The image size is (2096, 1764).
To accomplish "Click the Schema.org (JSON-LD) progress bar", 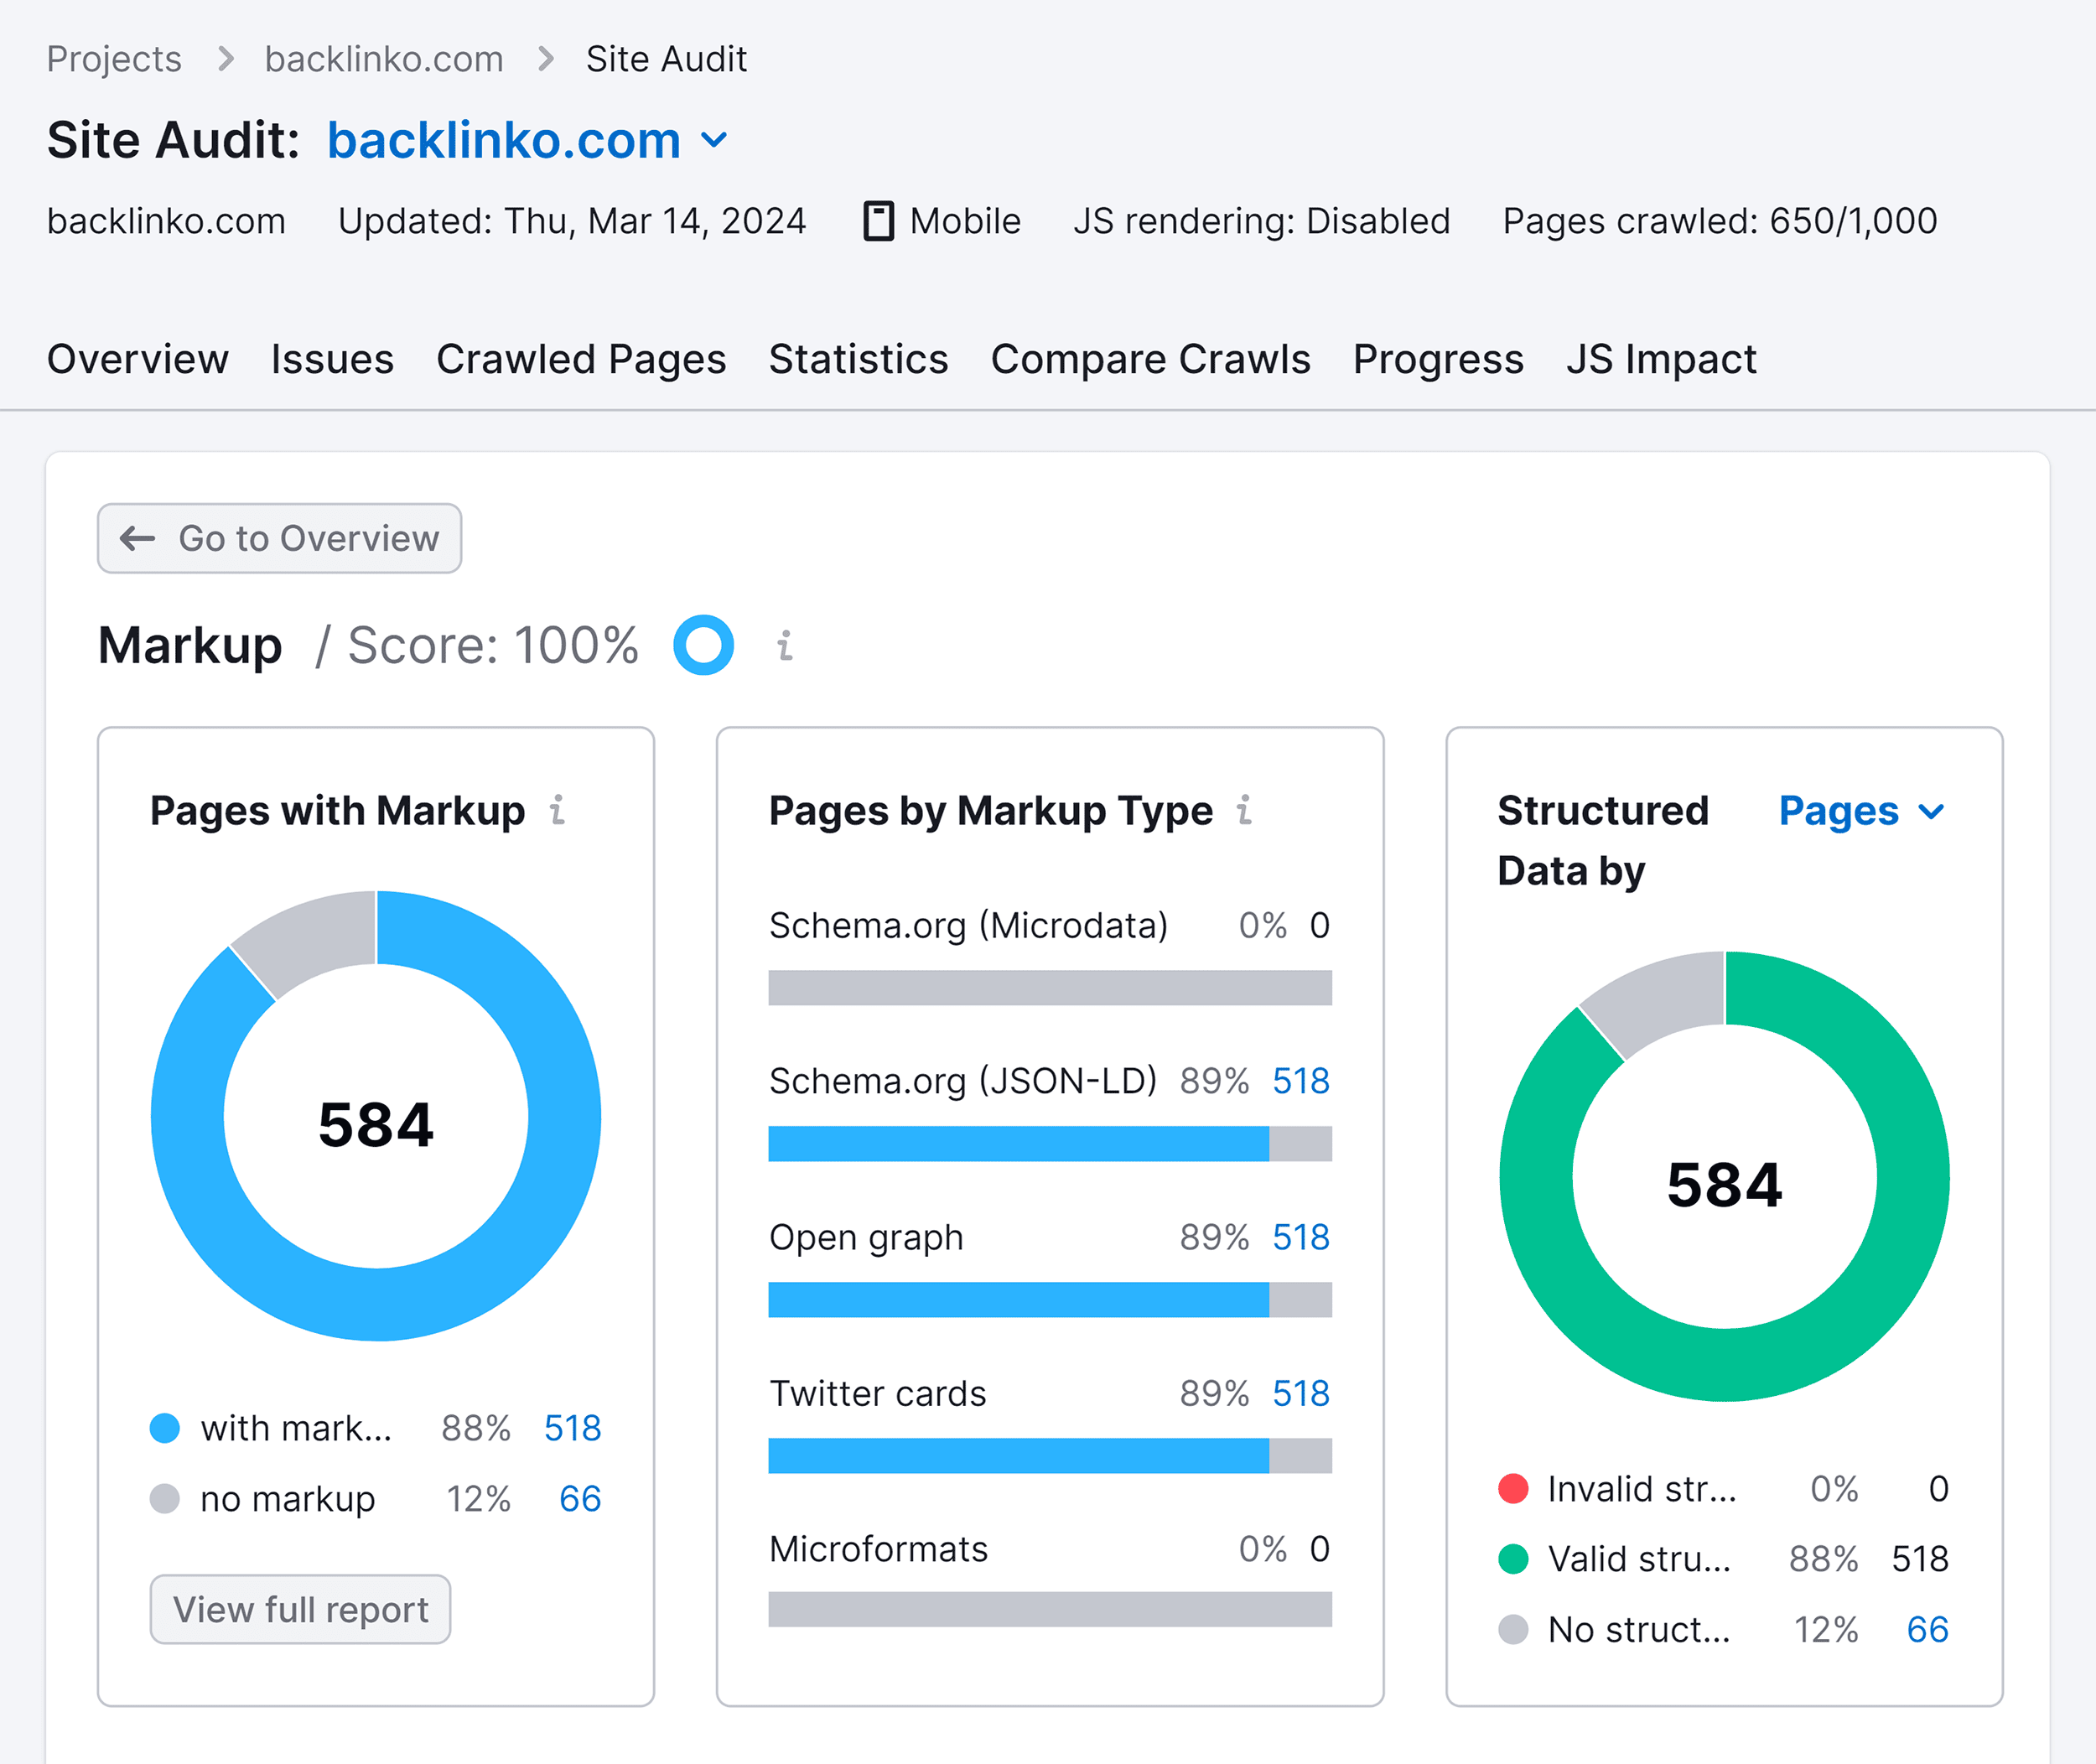I will click(x=1050, y=1144).
